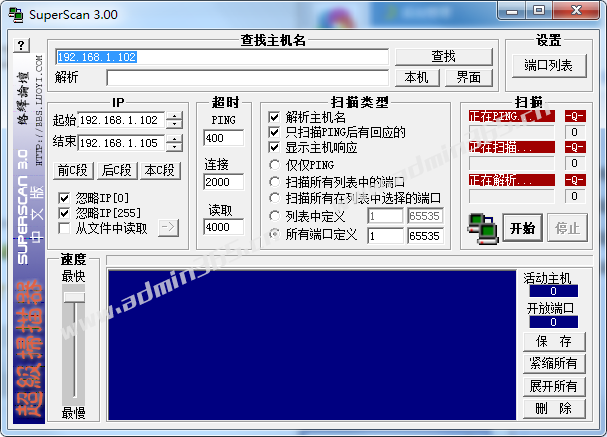The image size is (607, 437).
Task: Toggle the 忽略IP[0] checkbox
Action: [64, 198]
